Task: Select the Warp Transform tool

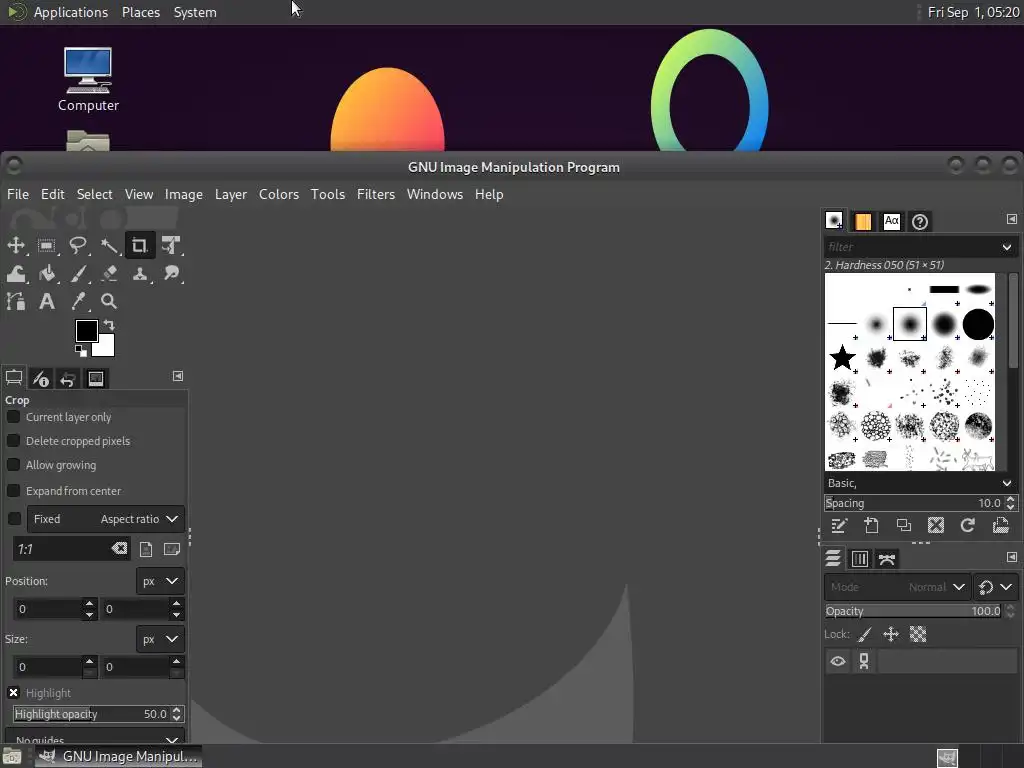Action: 16,274
